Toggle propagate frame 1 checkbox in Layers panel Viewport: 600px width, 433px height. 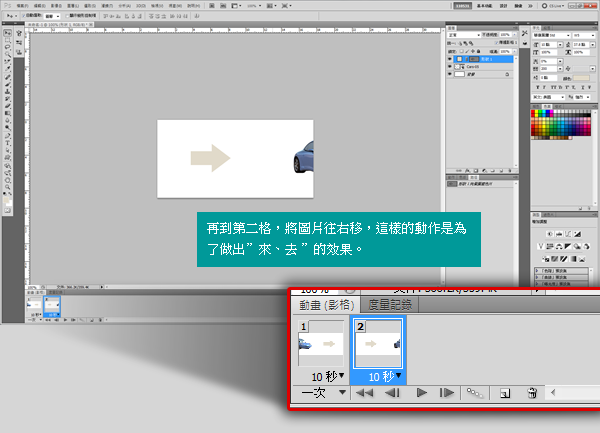(x=496, y=43)
